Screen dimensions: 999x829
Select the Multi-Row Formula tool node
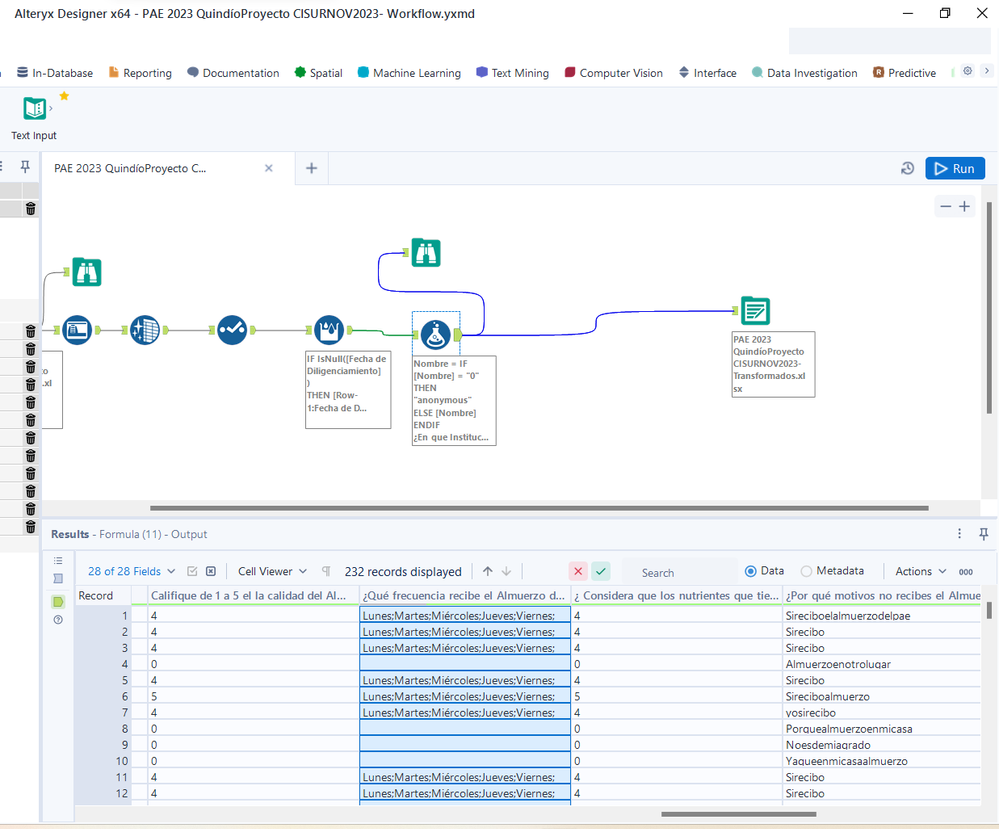329,329
